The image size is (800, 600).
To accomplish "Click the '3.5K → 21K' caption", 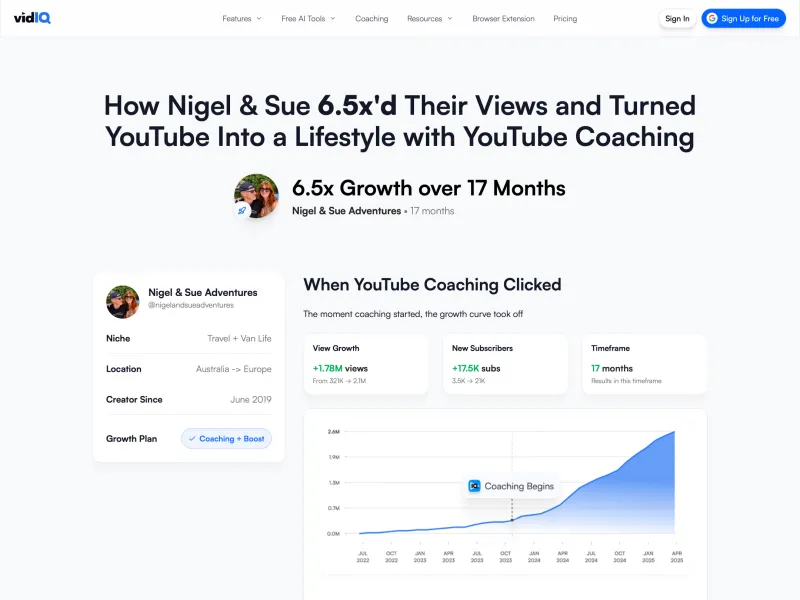I will pyautogui.click(x=468, y=381).
